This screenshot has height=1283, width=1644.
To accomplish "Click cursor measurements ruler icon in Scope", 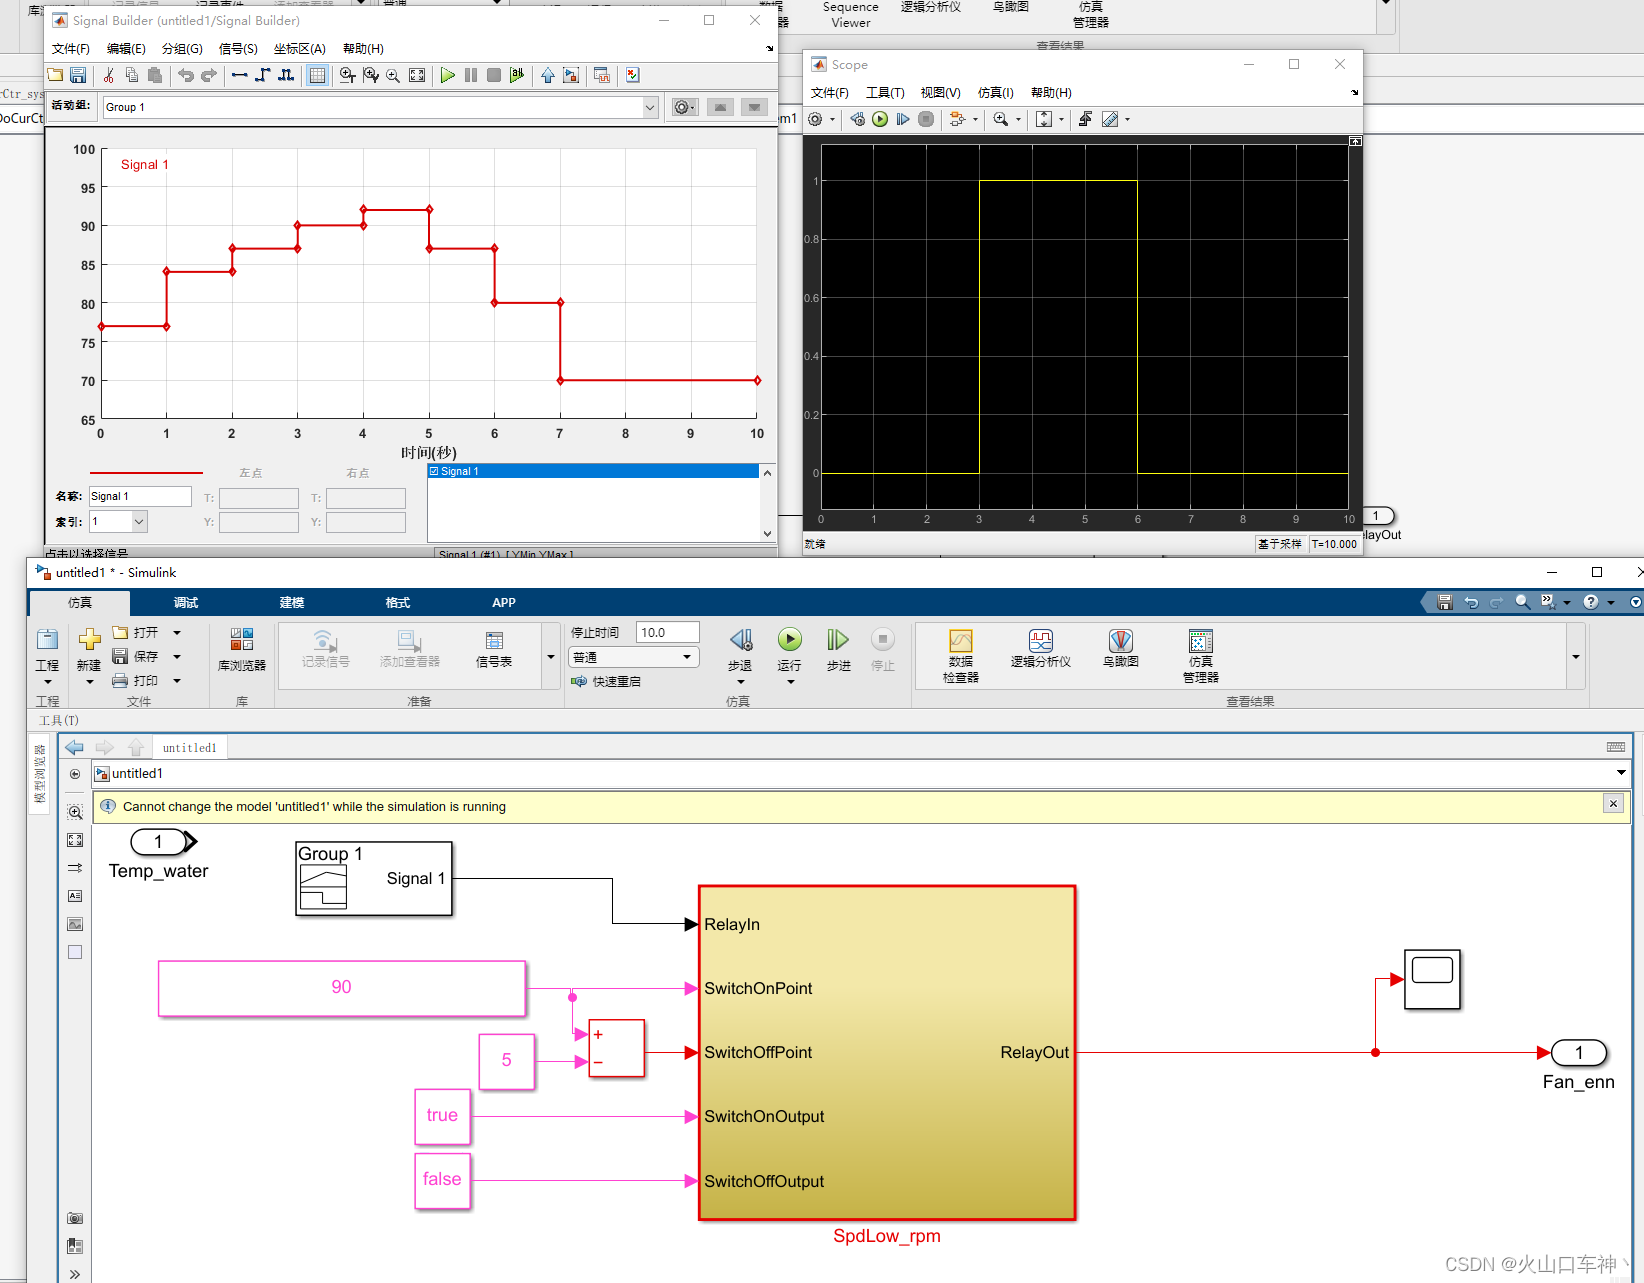I will pyautogui.click(x=1110, y=119).
